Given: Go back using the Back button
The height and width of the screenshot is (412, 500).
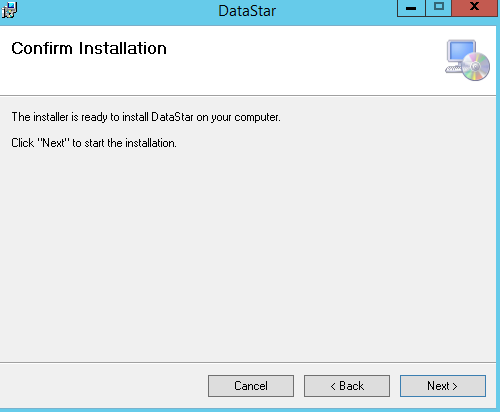Looking at the screenshot, I should click(x=347, y=386).
